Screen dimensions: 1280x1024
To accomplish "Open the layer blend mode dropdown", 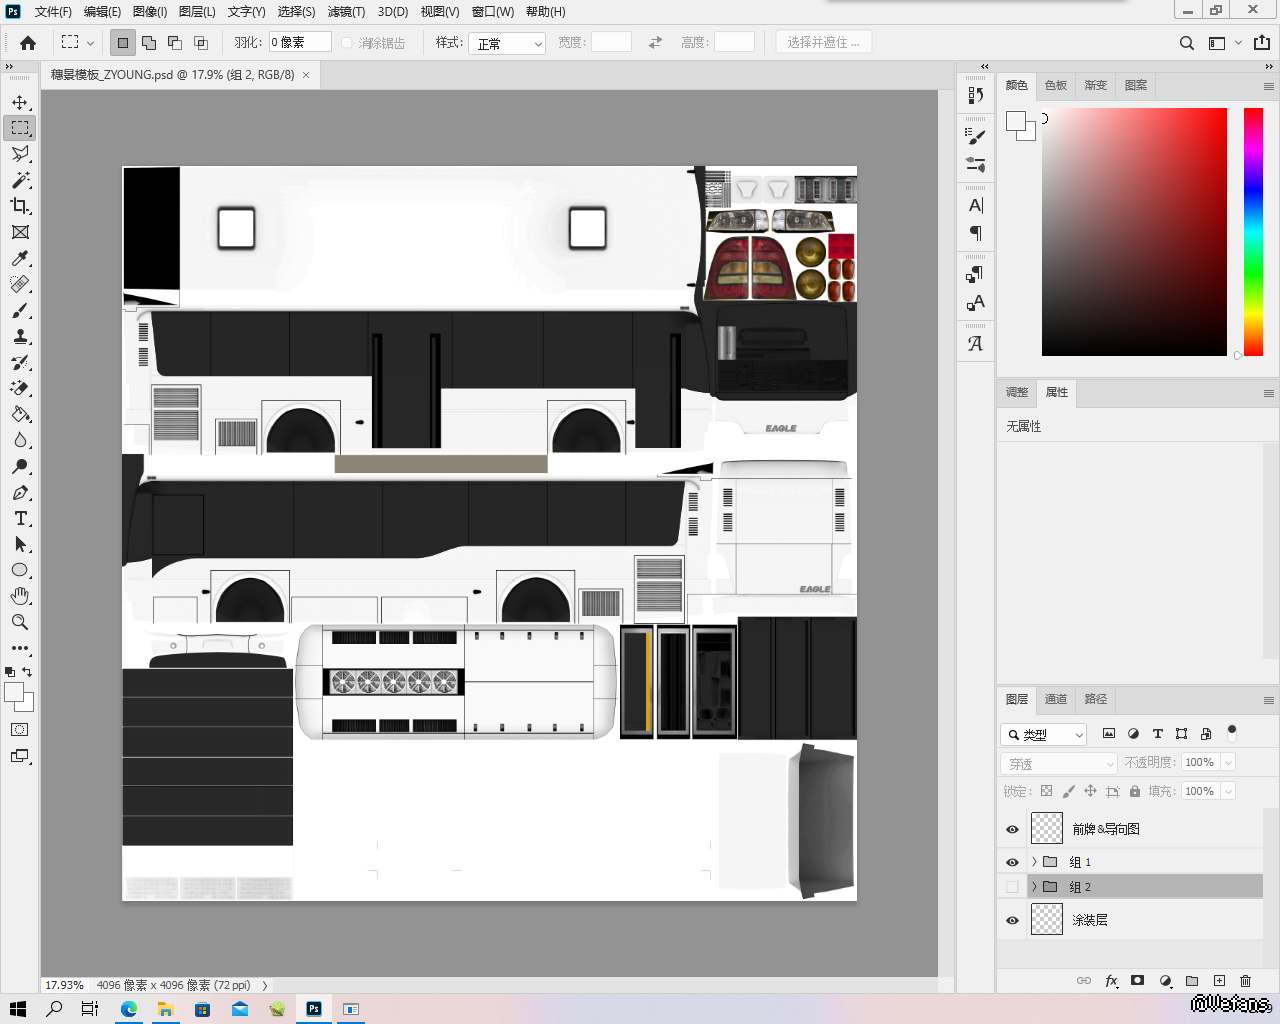I will click(1058, 763).
